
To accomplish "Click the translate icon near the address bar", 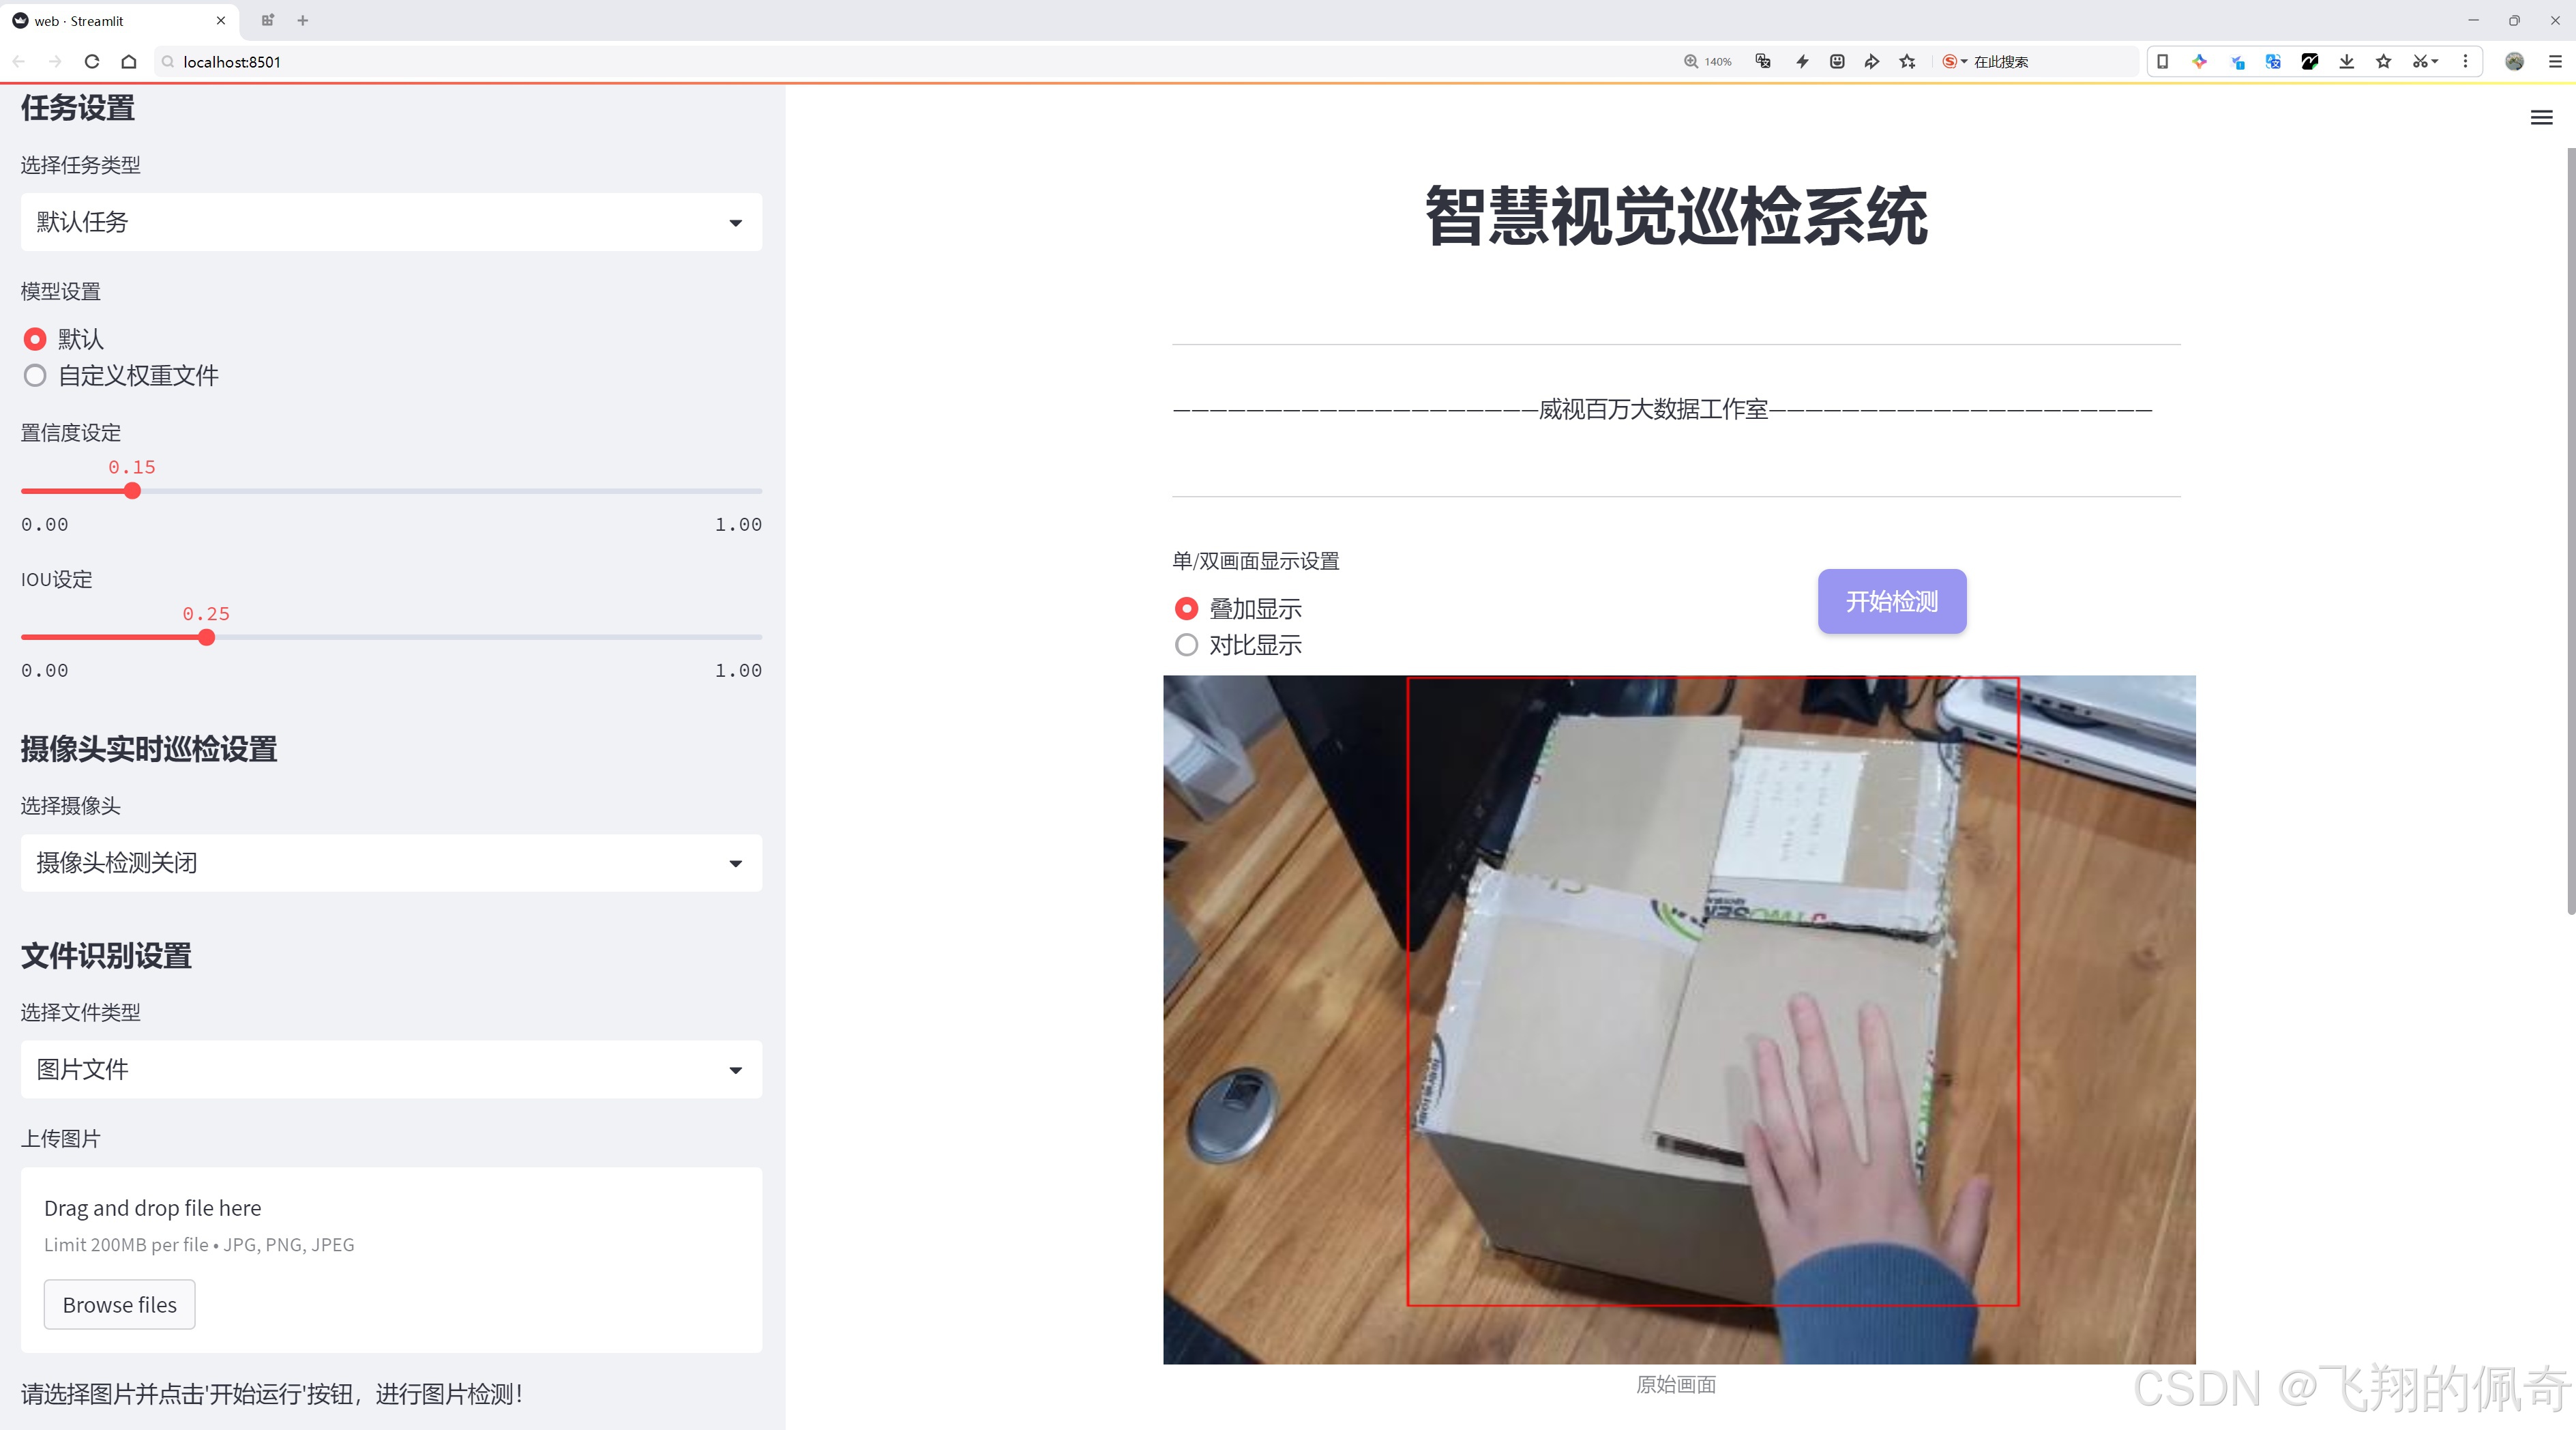I will pyautogui.click(x=1762, y=61).
